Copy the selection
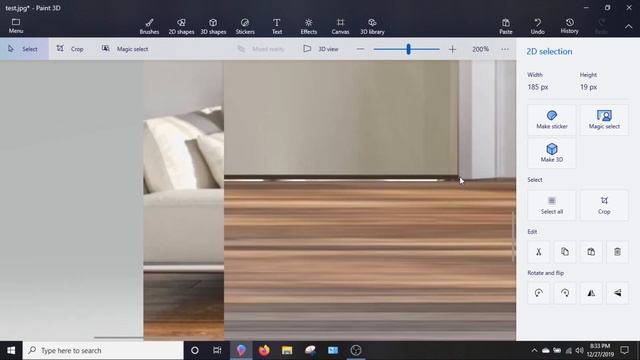 [565, 252]
